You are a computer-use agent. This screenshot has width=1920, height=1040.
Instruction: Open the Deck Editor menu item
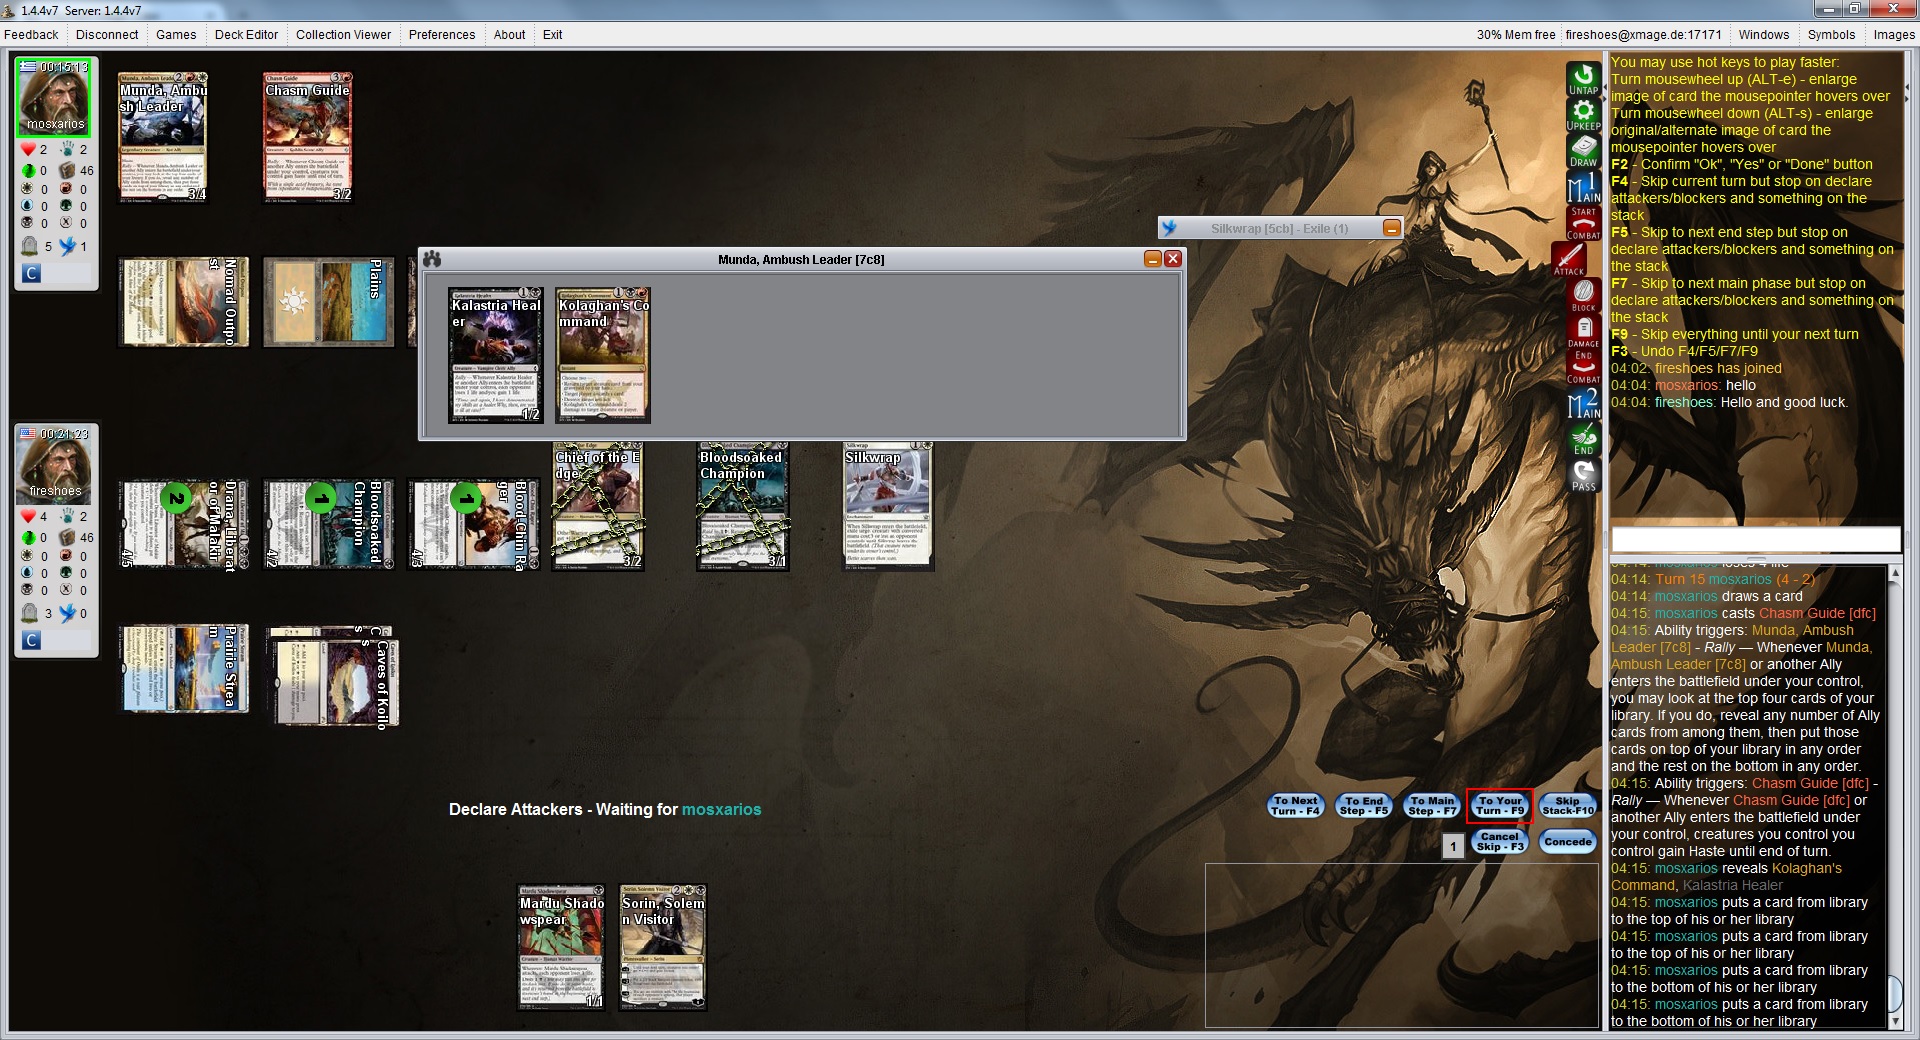[x=246, y=34]
